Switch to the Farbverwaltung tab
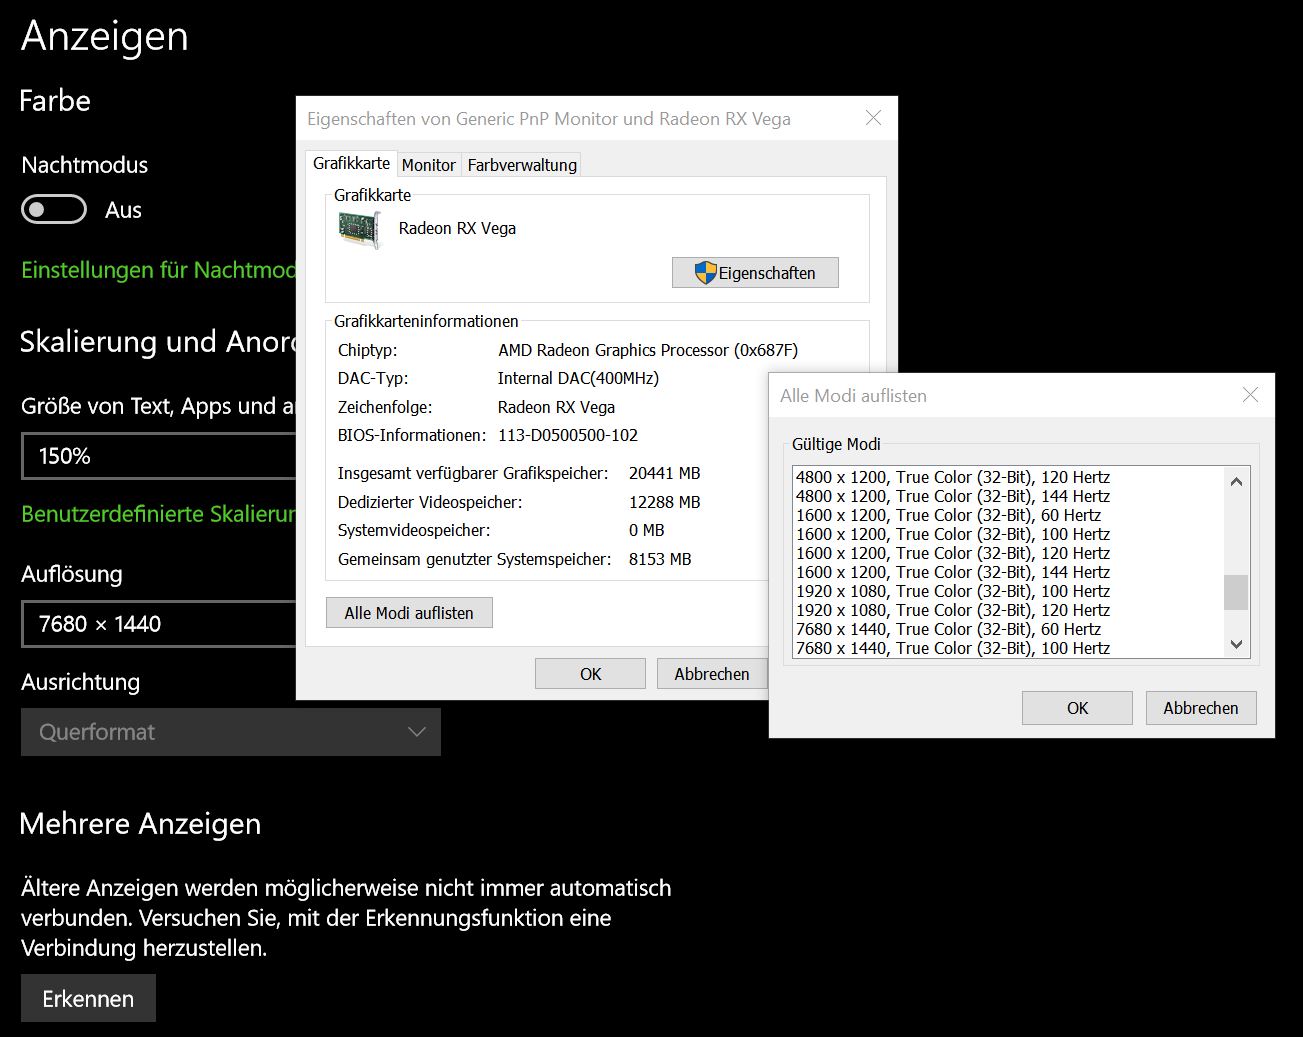Screen dimensions: 1303x1037 click(x=522, y=165)
